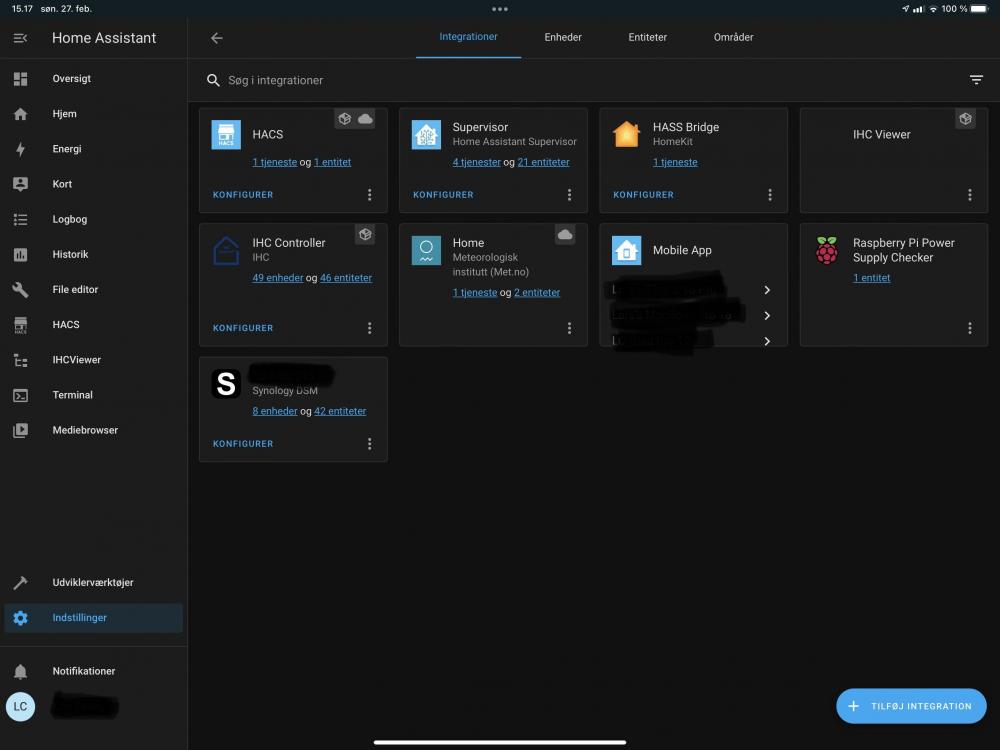This screenshot has height=750, width=1000.
Task: Click Konfigurer on IHC Controller card
Action: coord(243,328)
